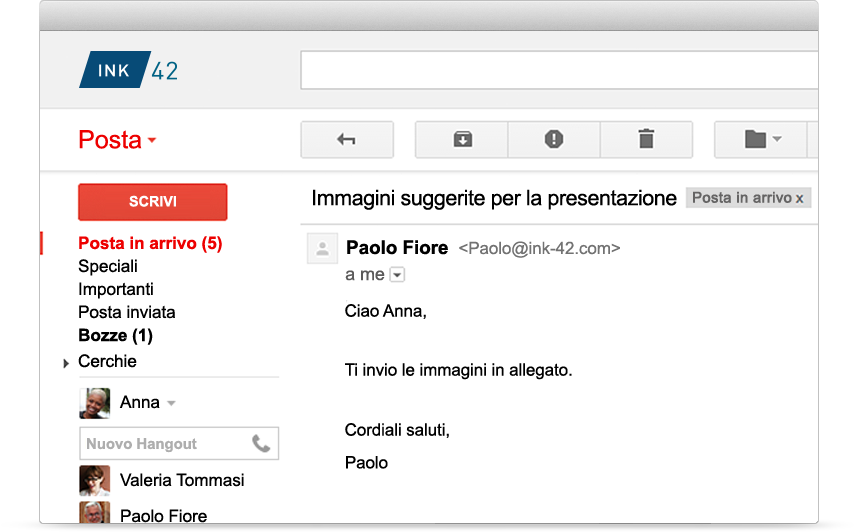
Task: Click the search input field
Action: 559,70
